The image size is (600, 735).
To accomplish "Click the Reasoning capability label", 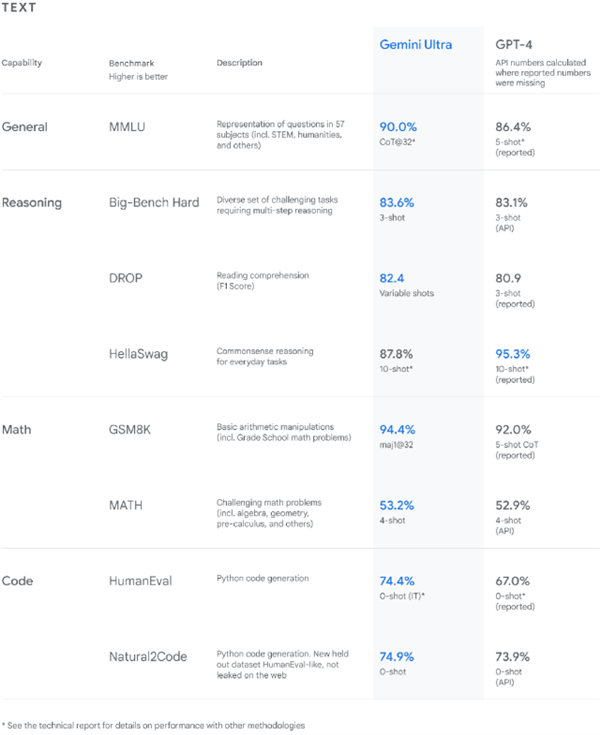I will click(32, 203).
